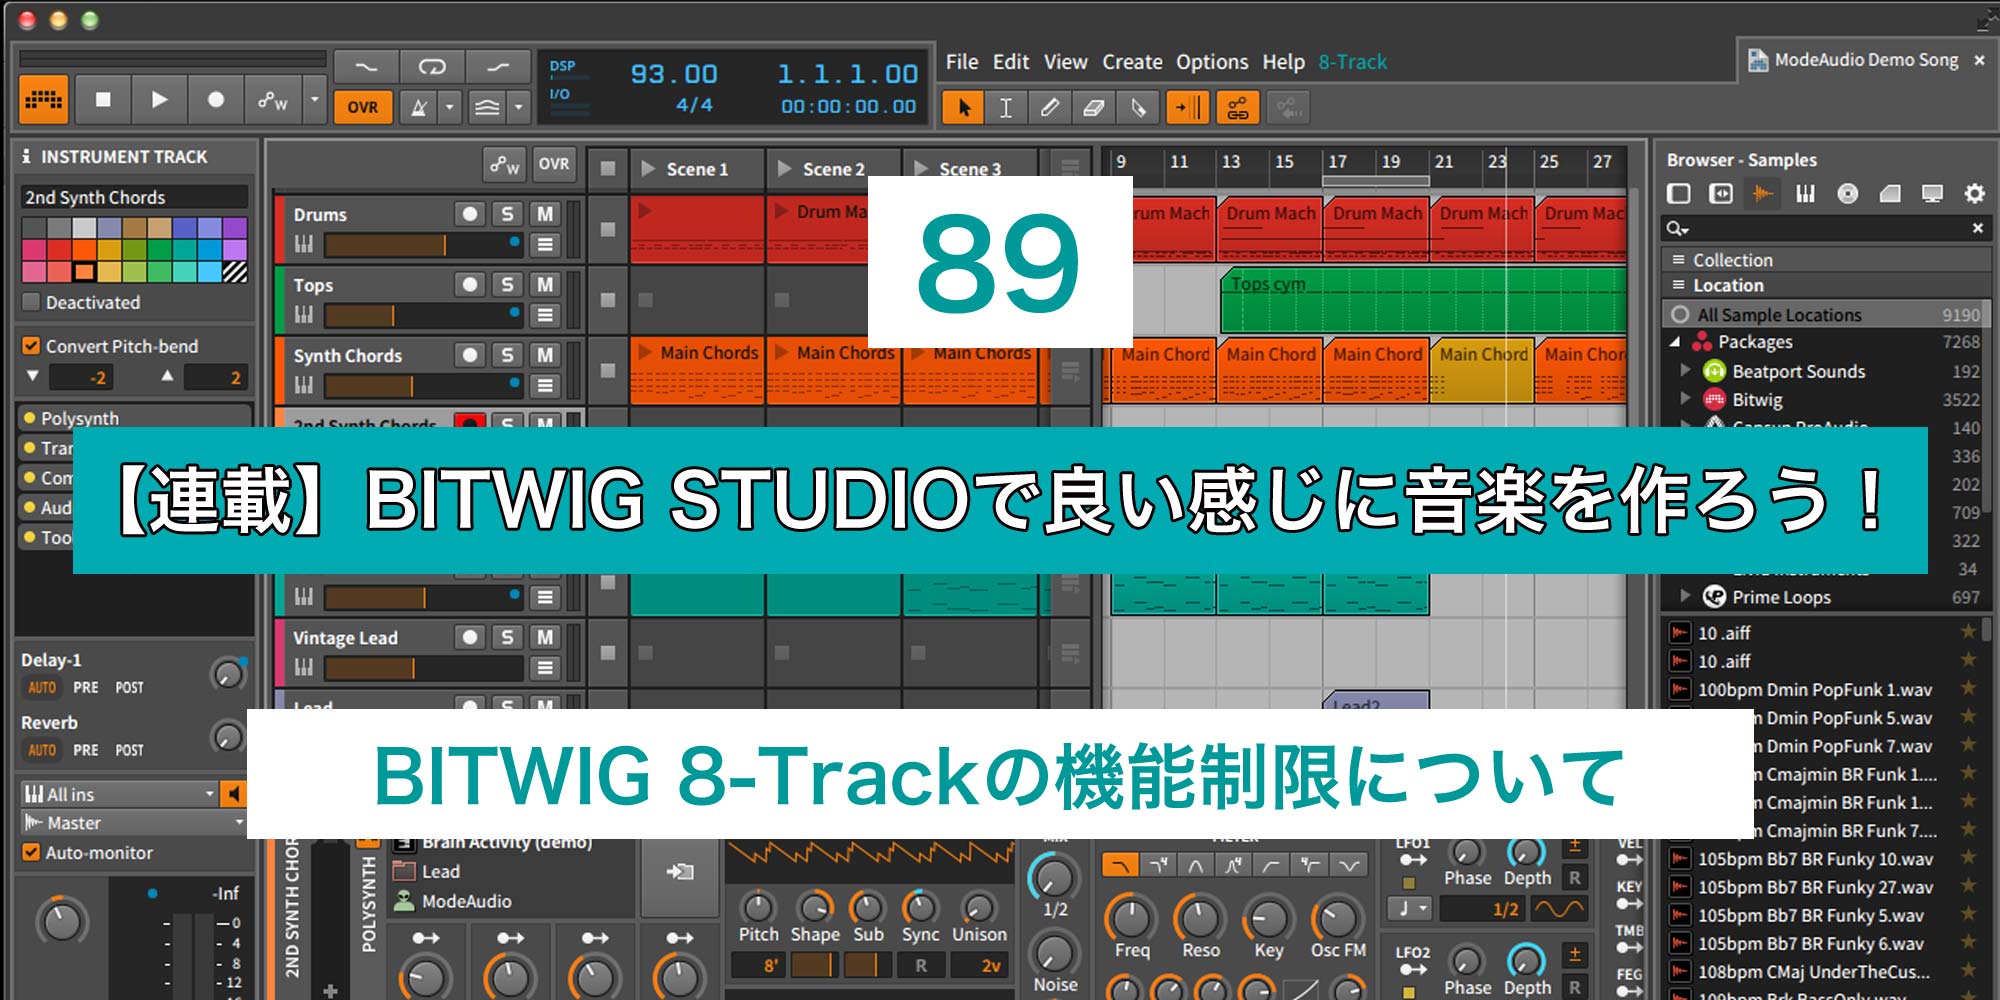Open the Location section header
The width and height of the screenshot is (2000, 1000).
(1826, 285)
